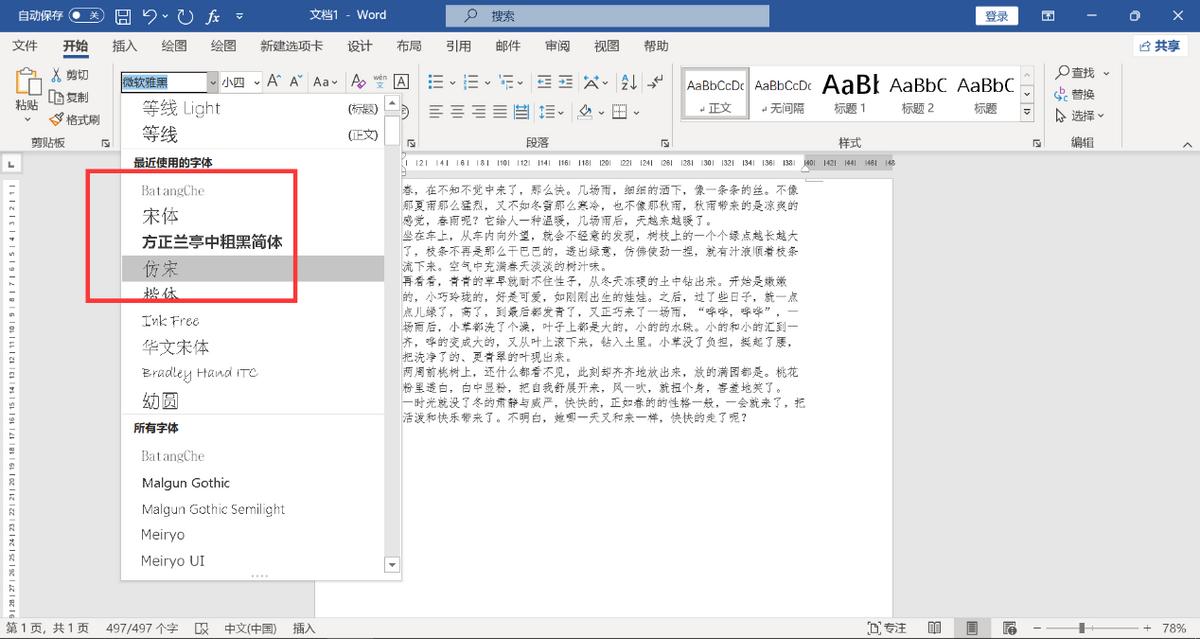Expand the borders dropdown arrow

click(x=636, y=112)
